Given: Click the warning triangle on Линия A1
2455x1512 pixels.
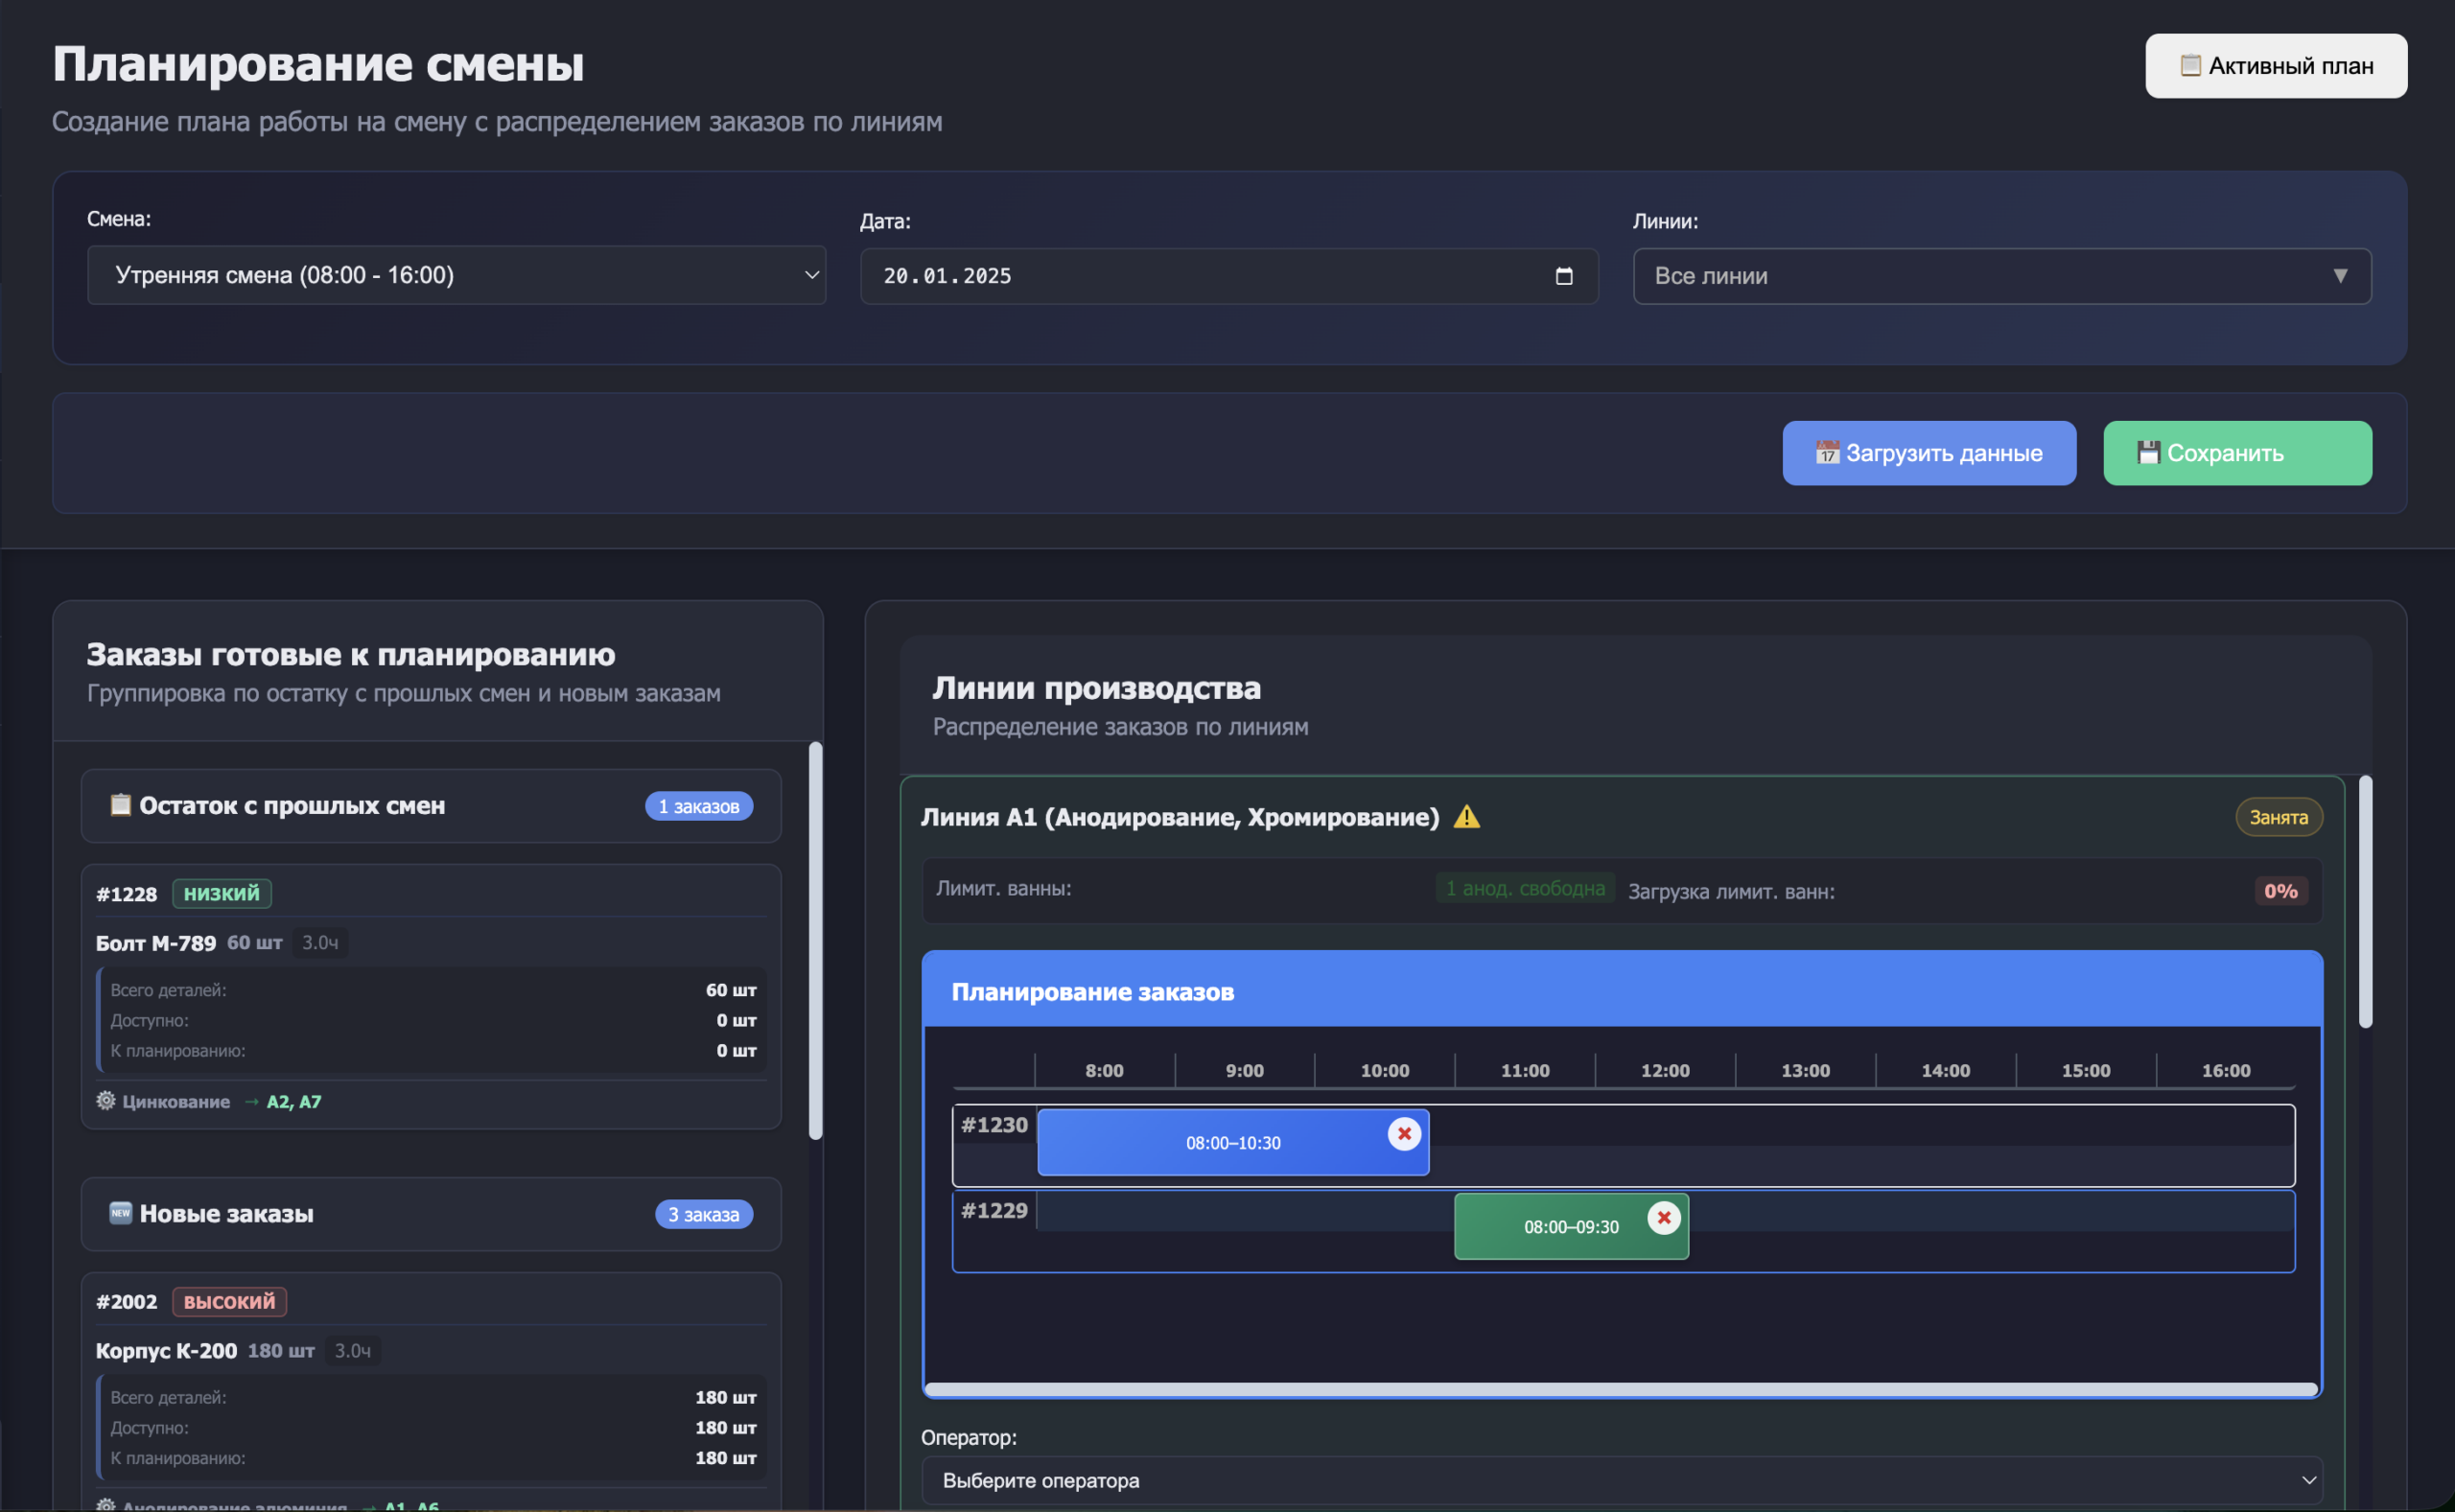Looking at the screenshot, I should [x=1466, y=817].
